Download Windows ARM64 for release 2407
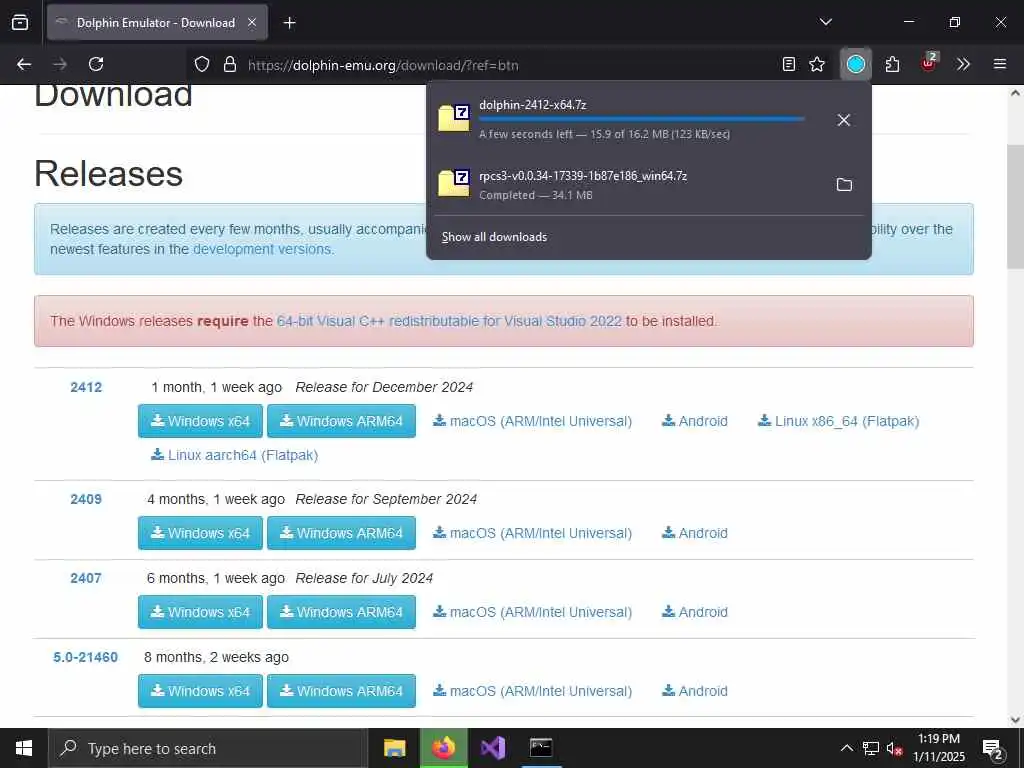The height and width of the screenshot is (768, 1024). tap(342, 612)
